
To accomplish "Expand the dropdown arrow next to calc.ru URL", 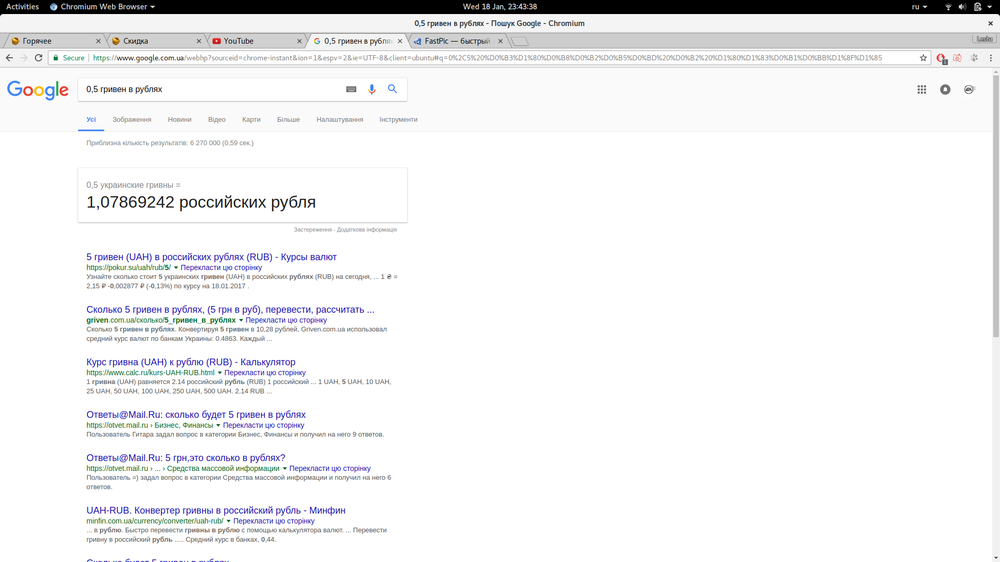I will (219, 373).
